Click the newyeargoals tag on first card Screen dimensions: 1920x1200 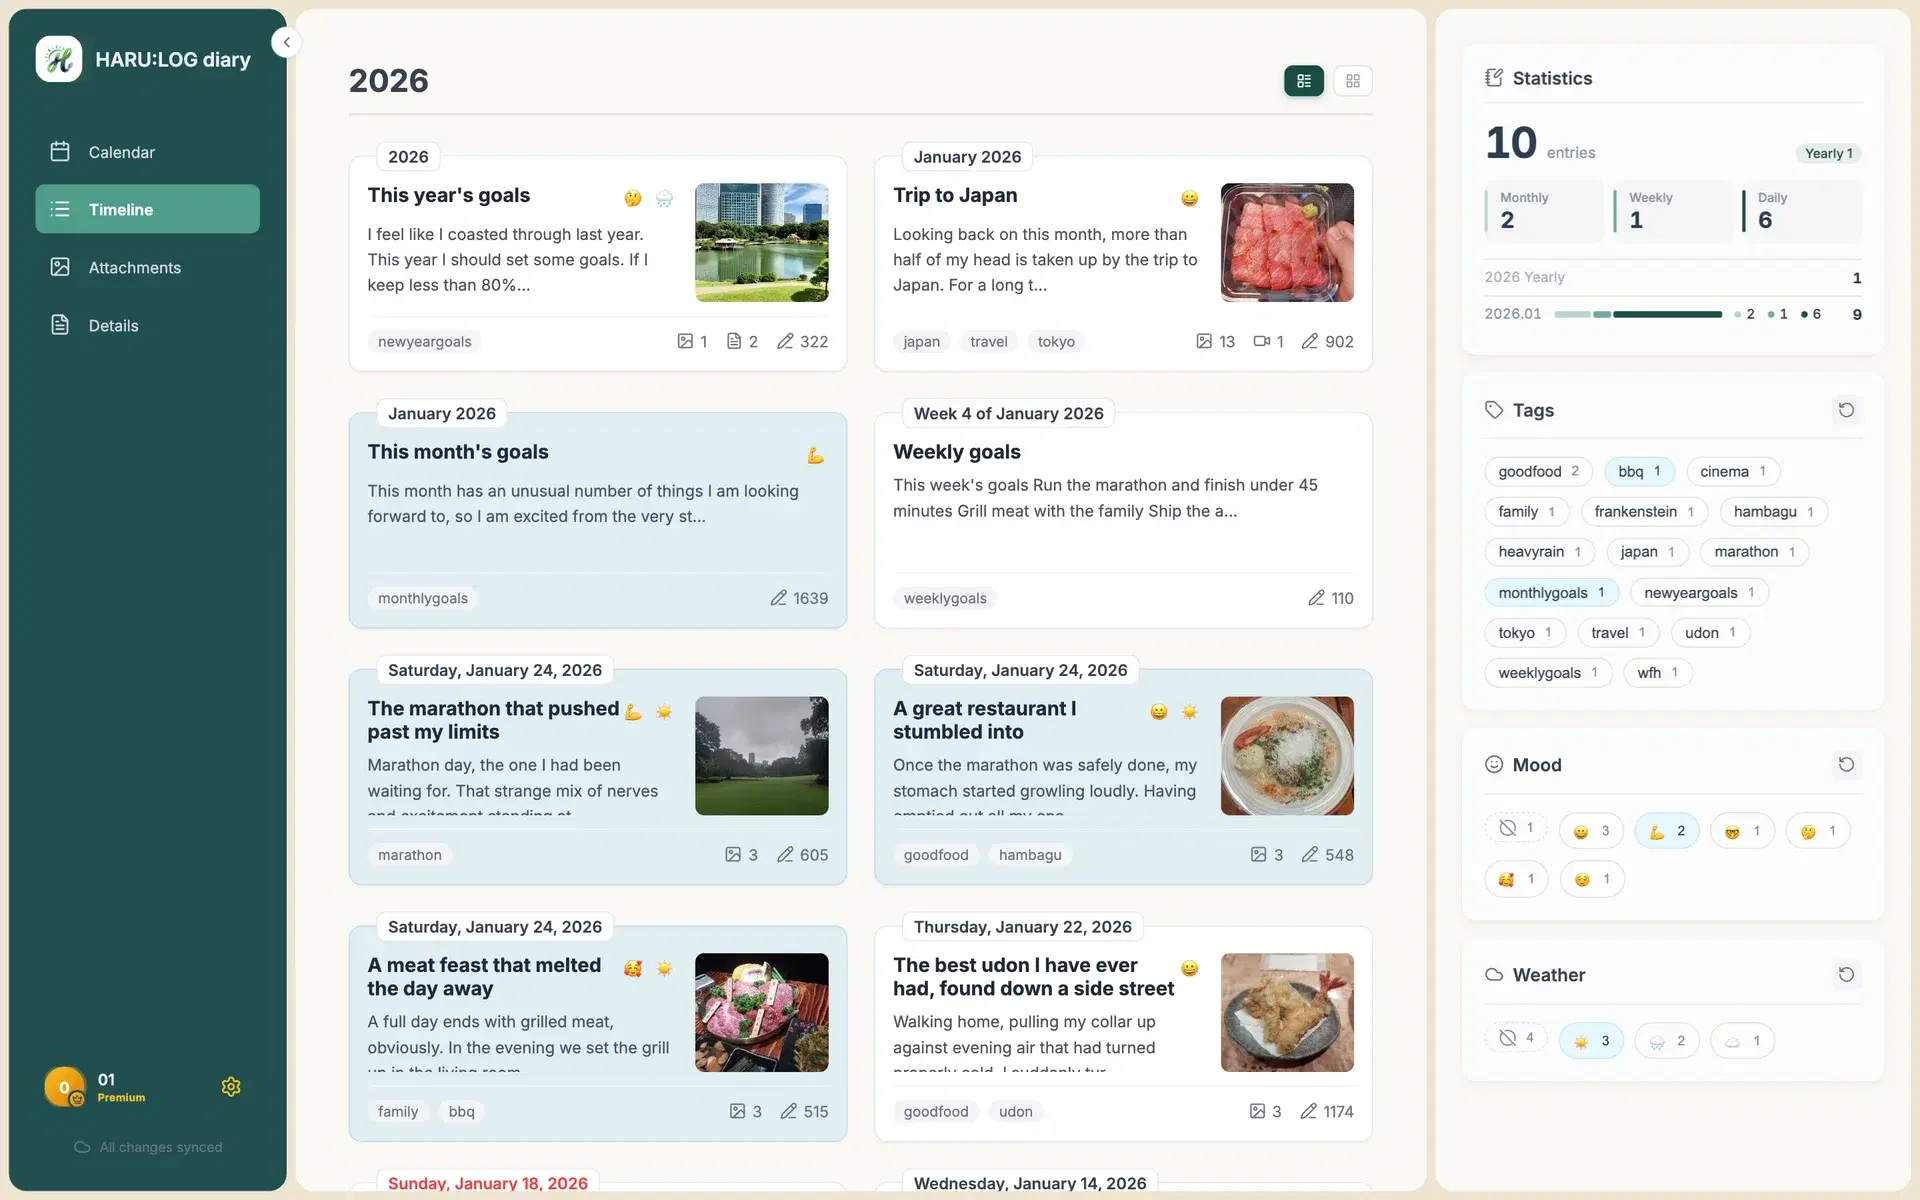[x=424, y=341]
